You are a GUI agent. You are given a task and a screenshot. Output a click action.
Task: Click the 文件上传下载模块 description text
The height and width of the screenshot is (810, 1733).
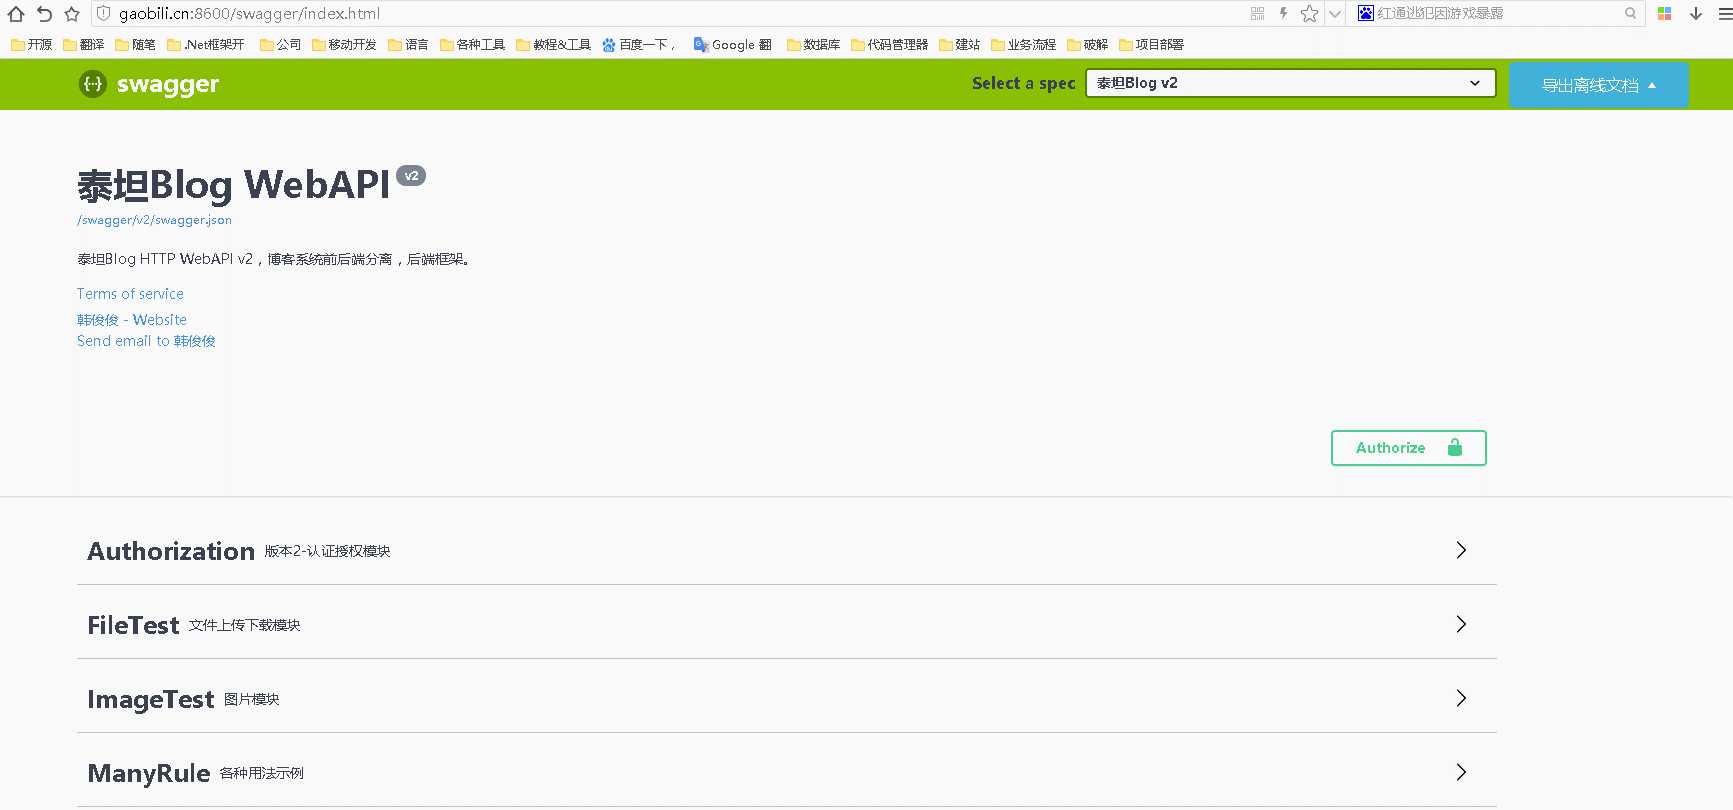pos(245,625)
